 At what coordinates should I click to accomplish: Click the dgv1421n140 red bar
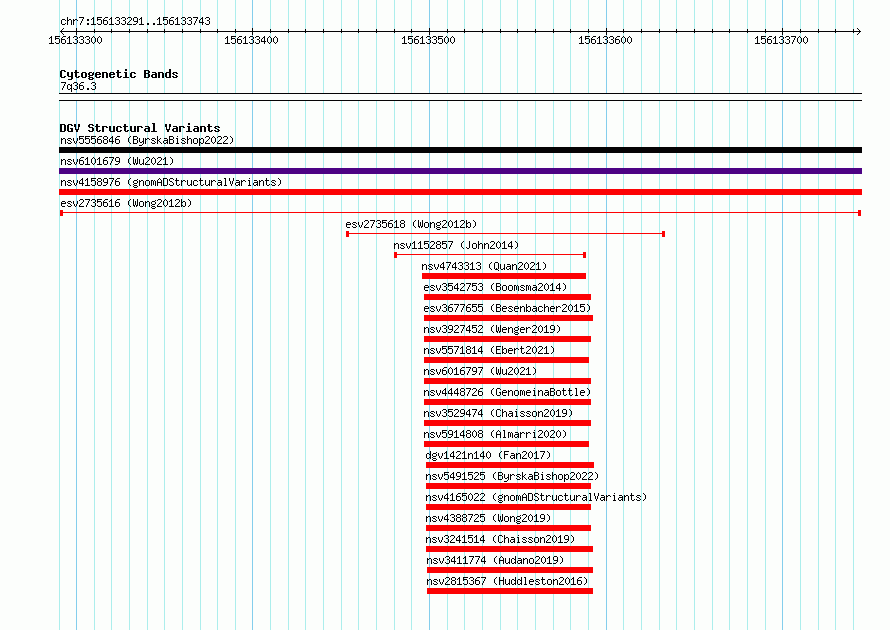(510, 465)
